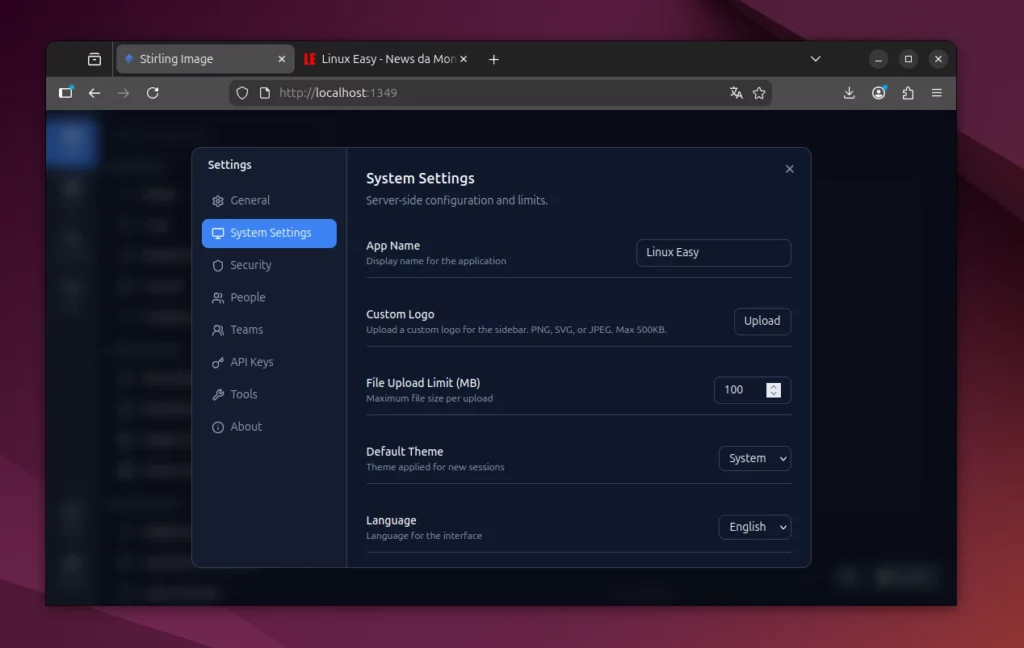This screenshot has width=1024, height=648.
Task: Click the App Name text field
Action: 713,253
